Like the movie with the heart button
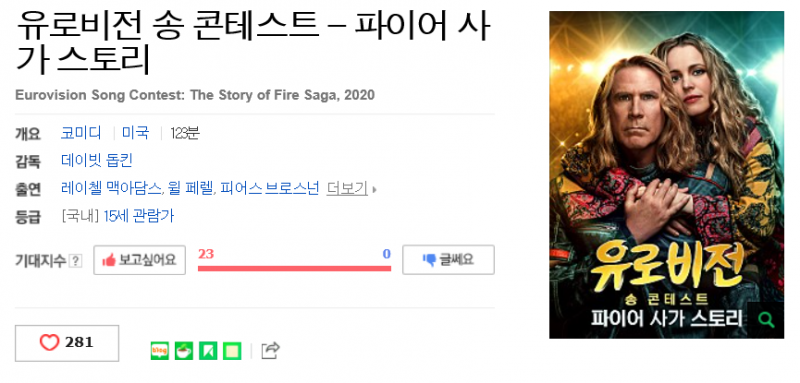Image resolution: width=800 pixels, height=383 pixels. coord(67,343)
